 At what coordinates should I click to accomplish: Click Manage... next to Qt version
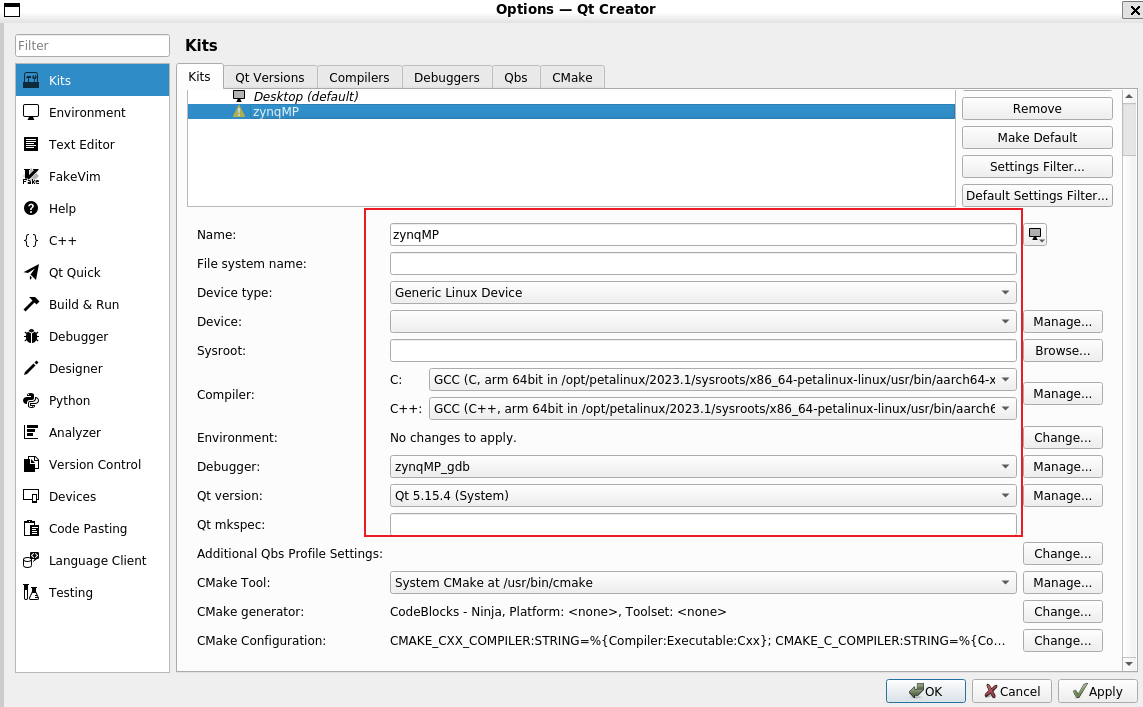(1063, 496)
